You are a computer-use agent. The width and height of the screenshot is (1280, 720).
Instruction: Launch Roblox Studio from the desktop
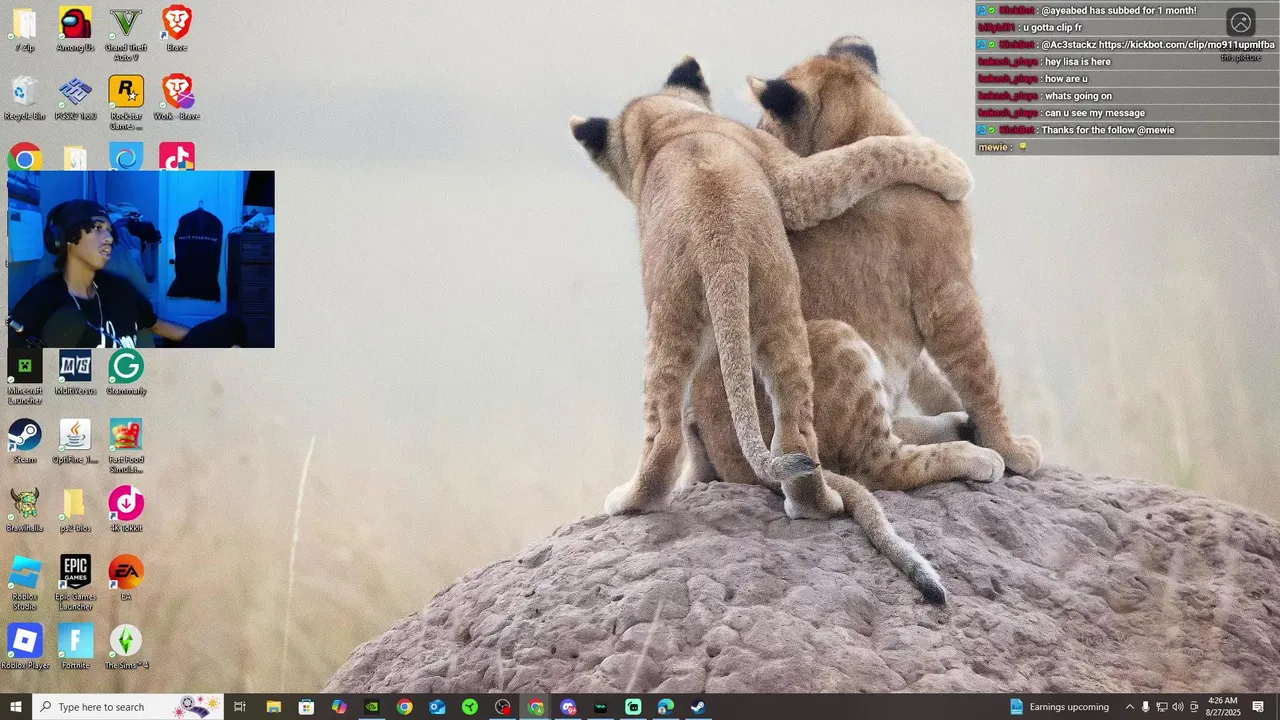[x=24, y=584]
